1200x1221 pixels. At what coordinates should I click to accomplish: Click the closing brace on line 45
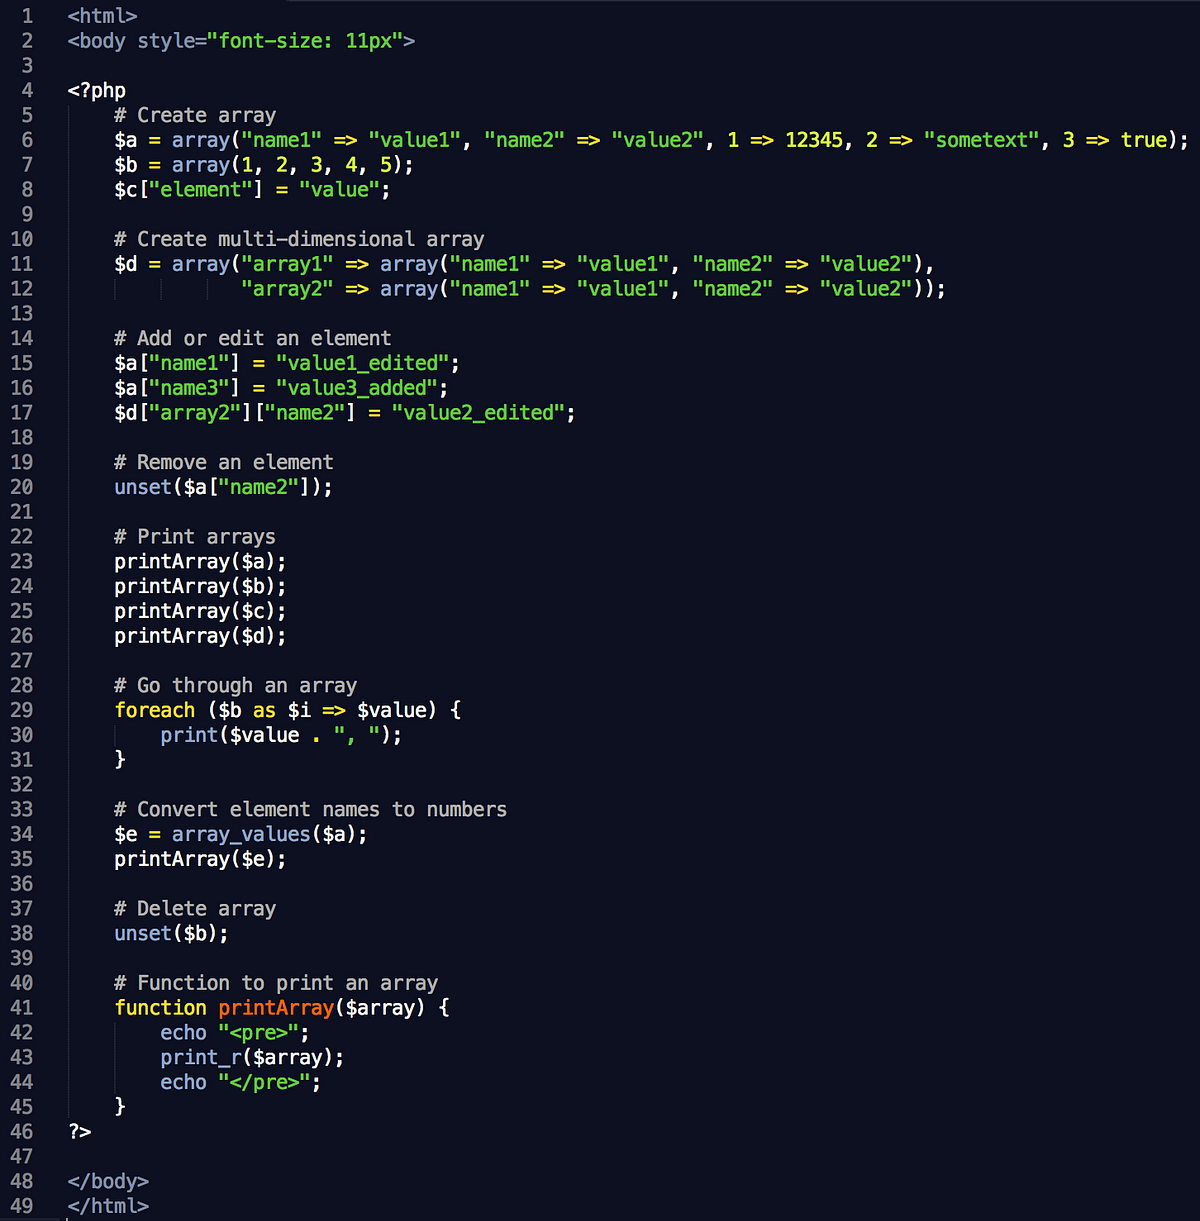coord(120,1107)
